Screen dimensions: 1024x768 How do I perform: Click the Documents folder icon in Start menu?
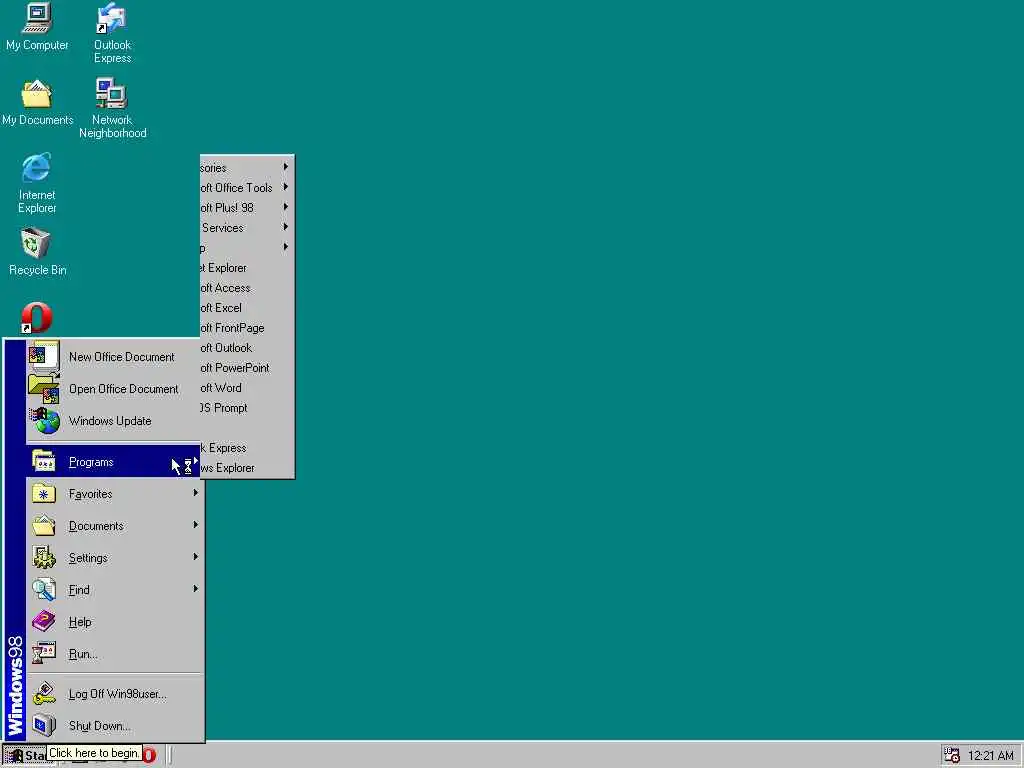tap(44, 526)
